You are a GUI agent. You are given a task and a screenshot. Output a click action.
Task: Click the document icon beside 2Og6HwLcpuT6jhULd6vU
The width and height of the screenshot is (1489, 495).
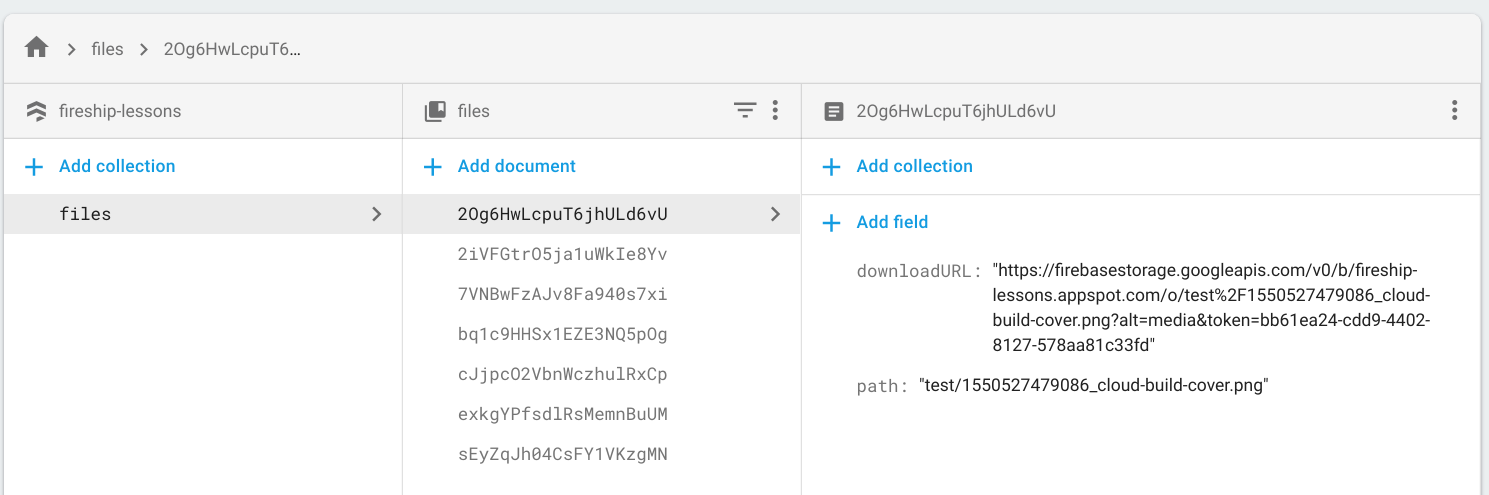(x=833, y=111)
